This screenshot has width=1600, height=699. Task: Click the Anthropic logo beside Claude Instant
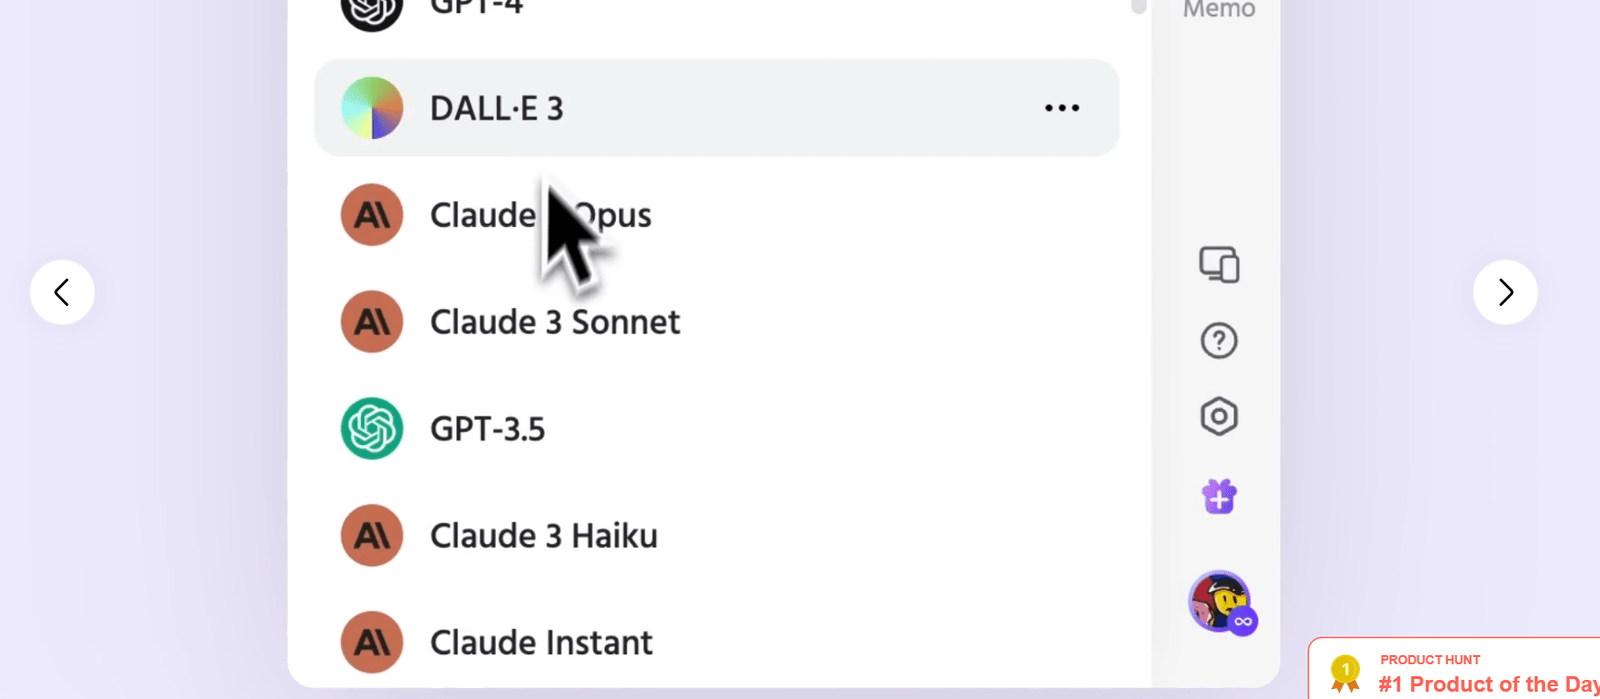pyautogui.click(x=372, y=642)
